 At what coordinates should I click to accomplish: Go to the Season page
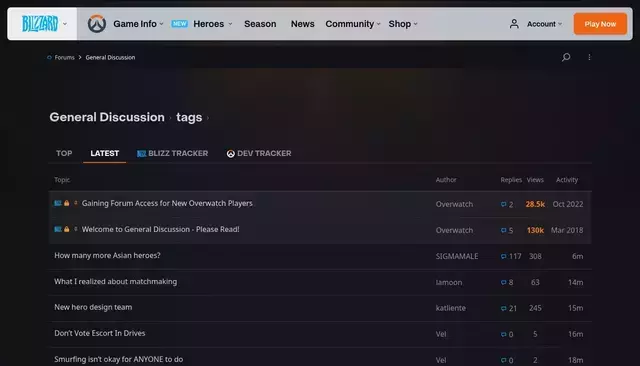pyautogui.click(x=260, y=24)
